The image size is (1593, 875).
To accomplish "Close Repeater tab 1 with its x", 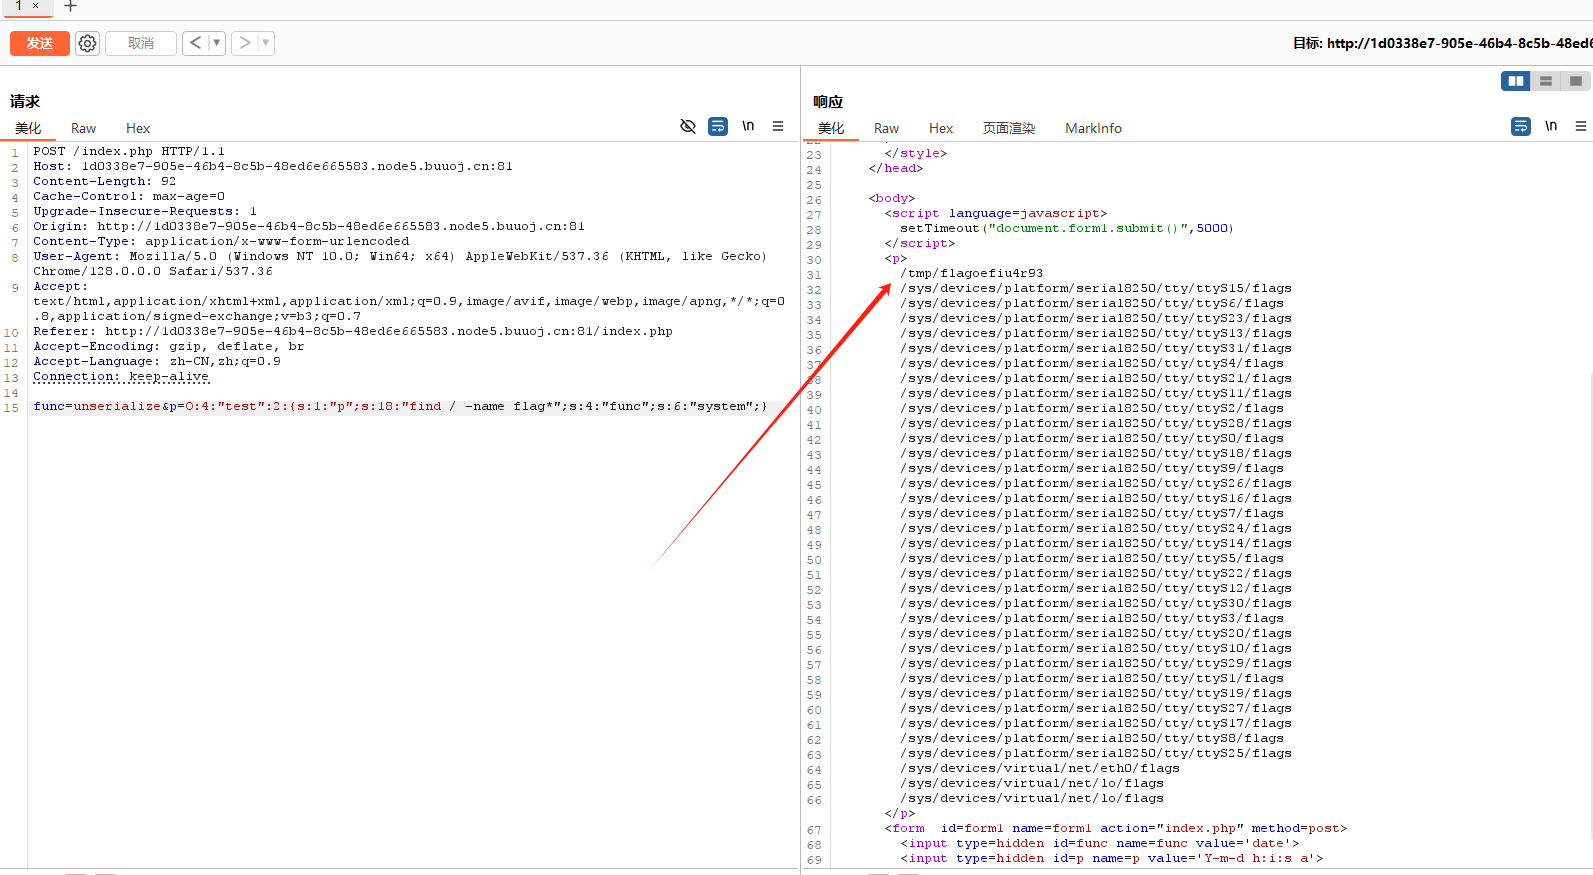I will 35,6.
